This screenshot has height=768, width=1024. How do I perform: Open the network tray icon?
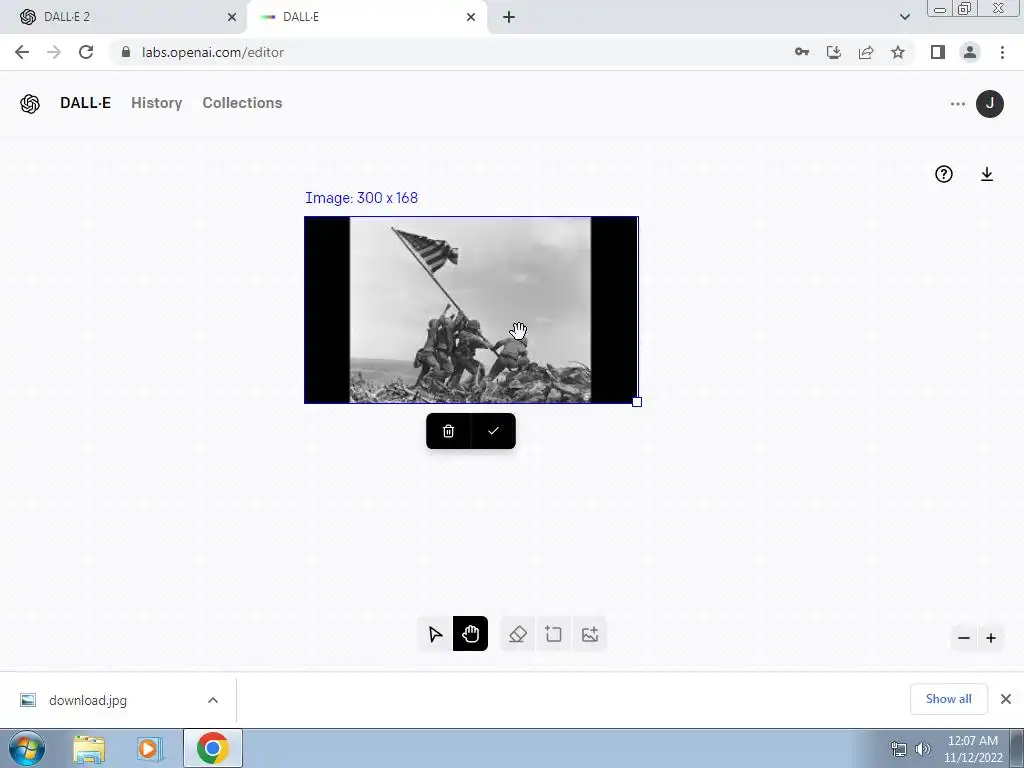click(x=899, y=749)
